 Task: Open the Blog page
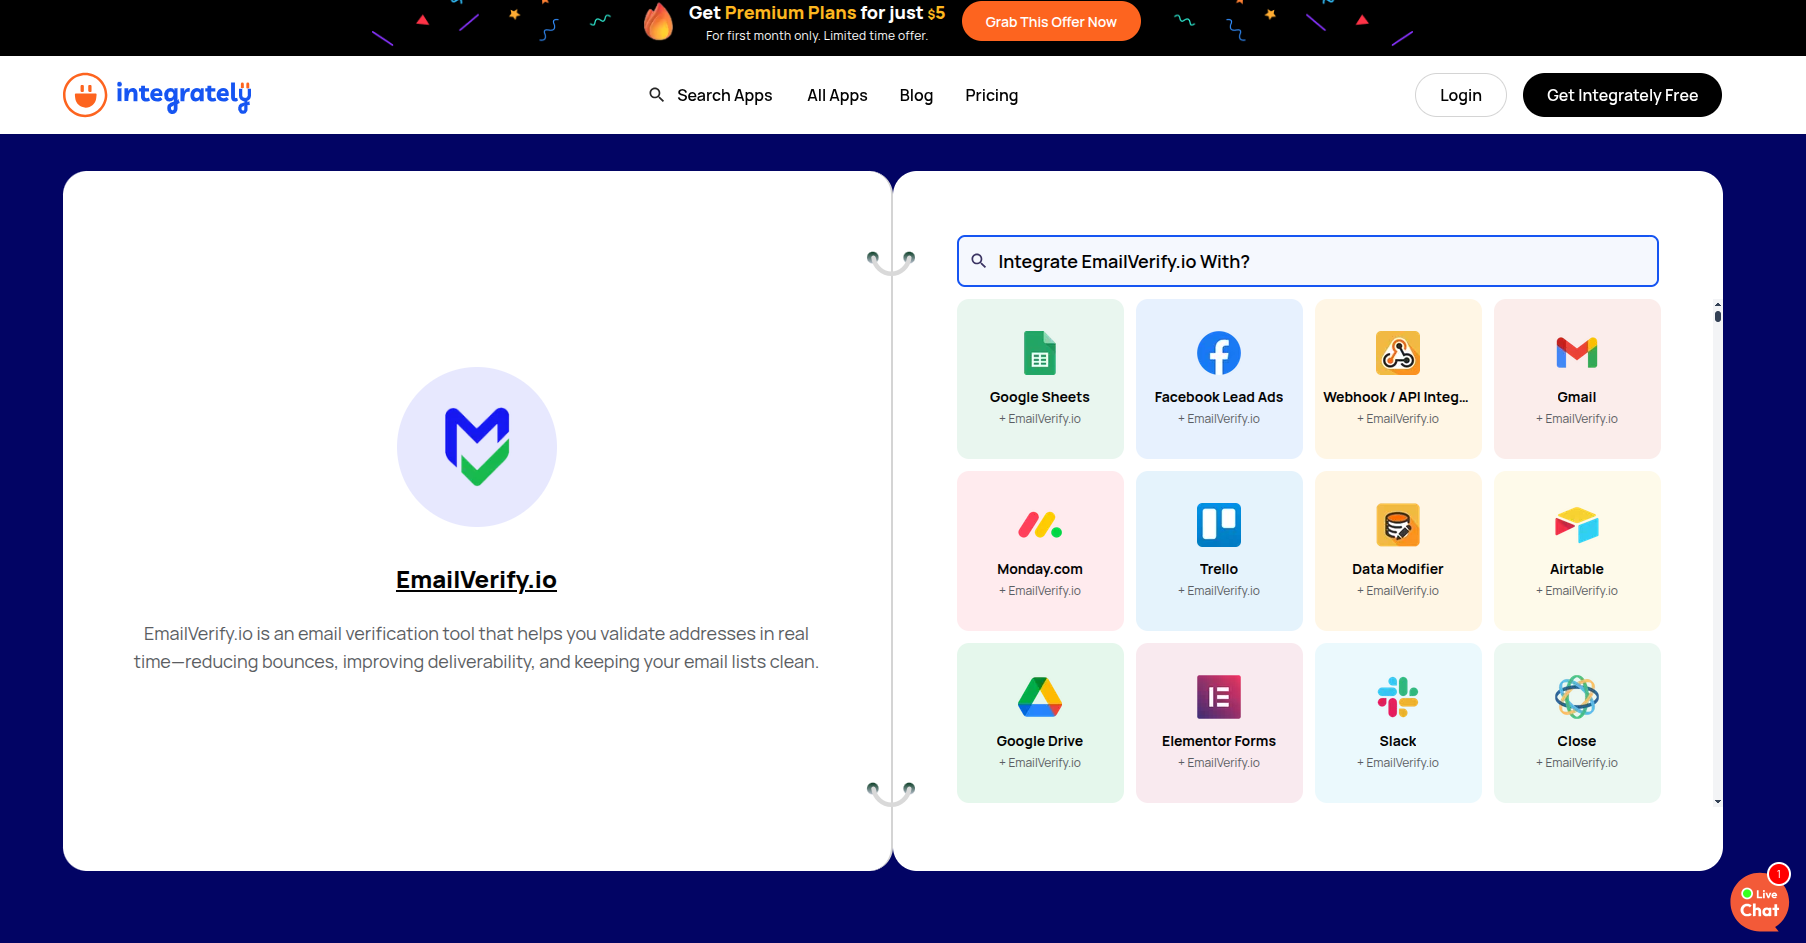[x=916, y=95]
